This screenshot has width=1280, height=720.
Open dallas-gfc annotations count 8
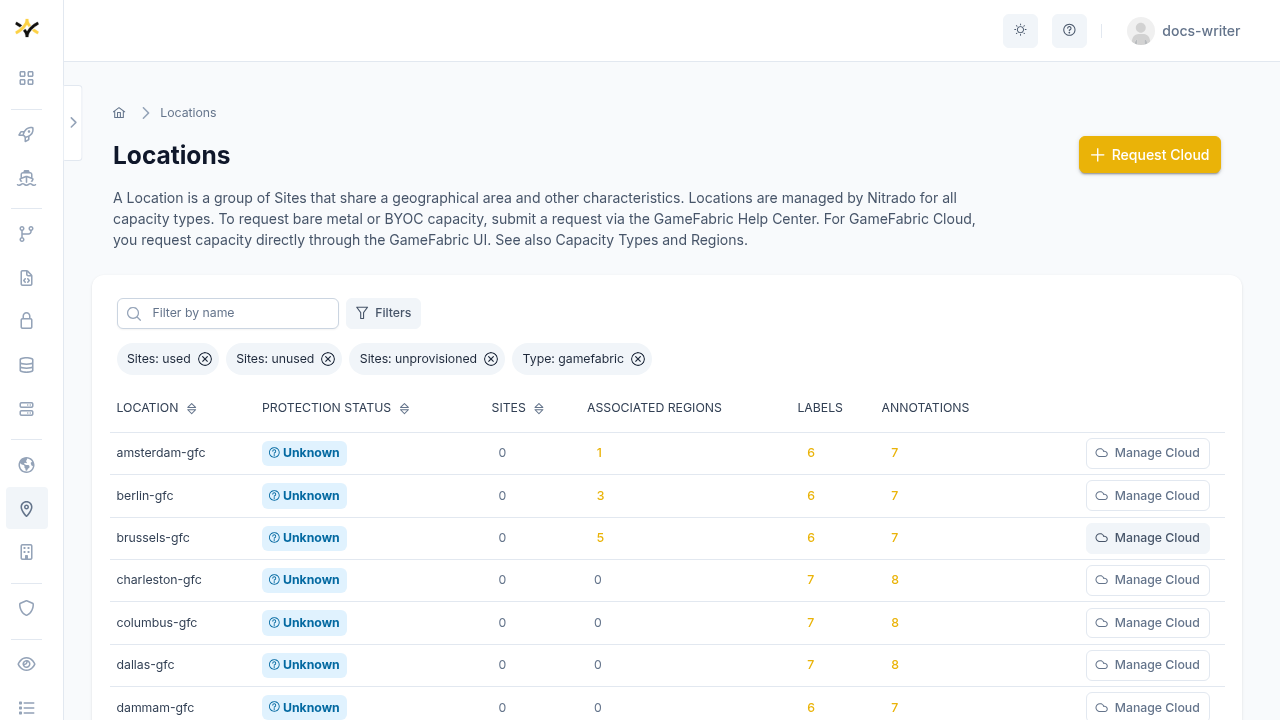click(x=895, y=665)
